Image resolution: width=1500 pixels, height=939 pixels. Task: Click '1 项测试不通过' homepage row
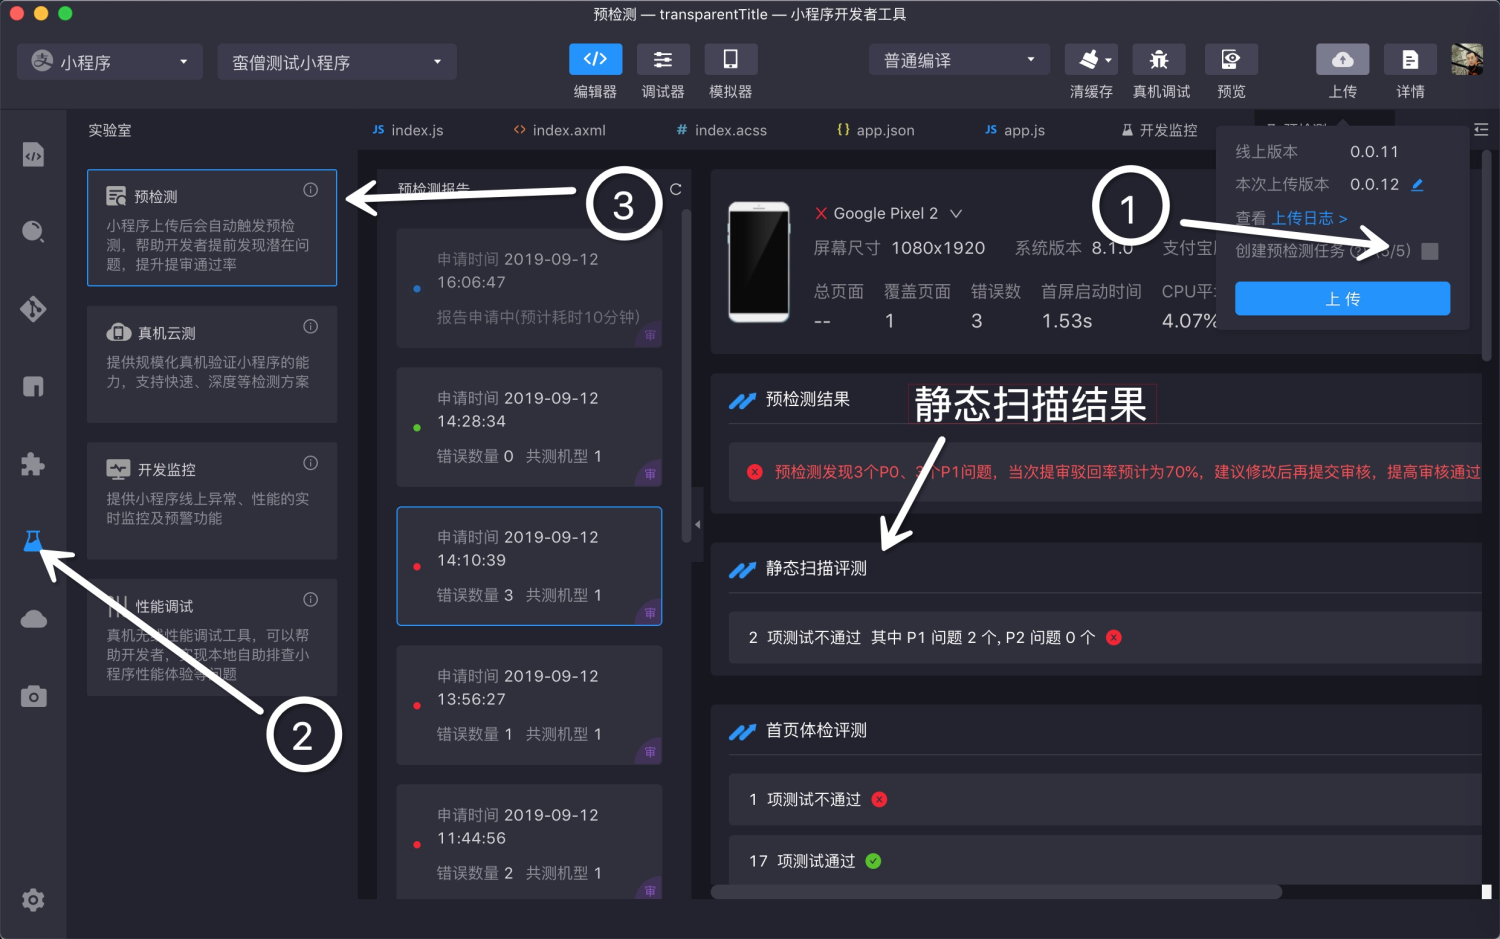1105,800
